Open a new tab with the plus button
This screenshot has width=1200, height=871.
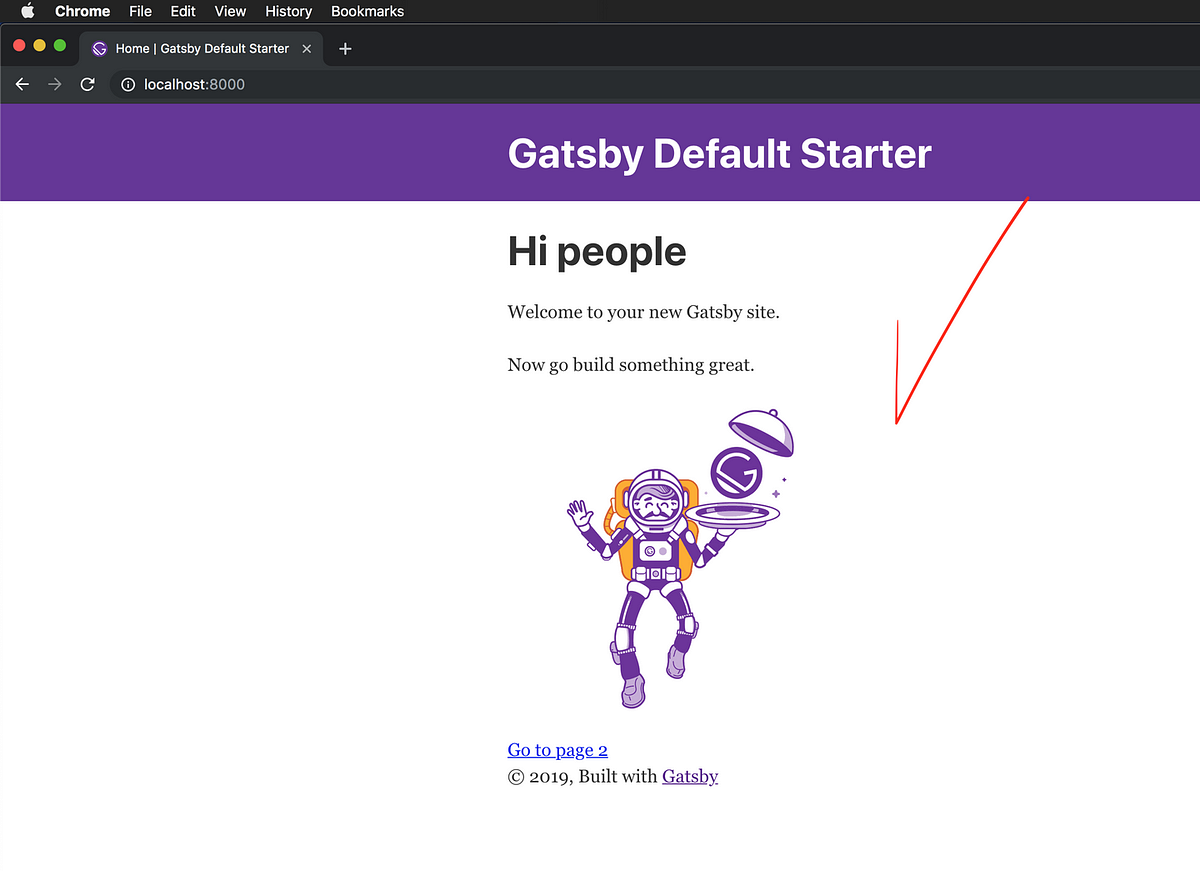click(x=345, y=47)
